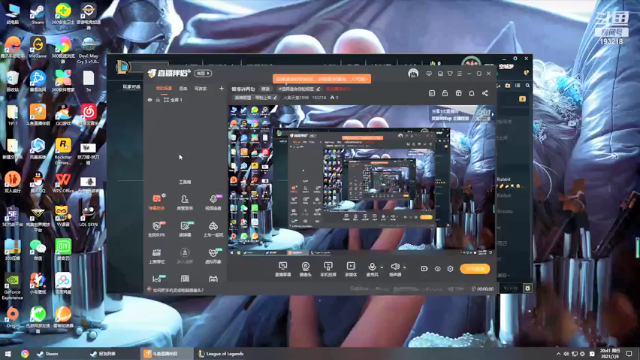The height and width of the screenshot is (360, 640).
Task: Click the orange notification banner at the top
Action: [x=322, y=79]
